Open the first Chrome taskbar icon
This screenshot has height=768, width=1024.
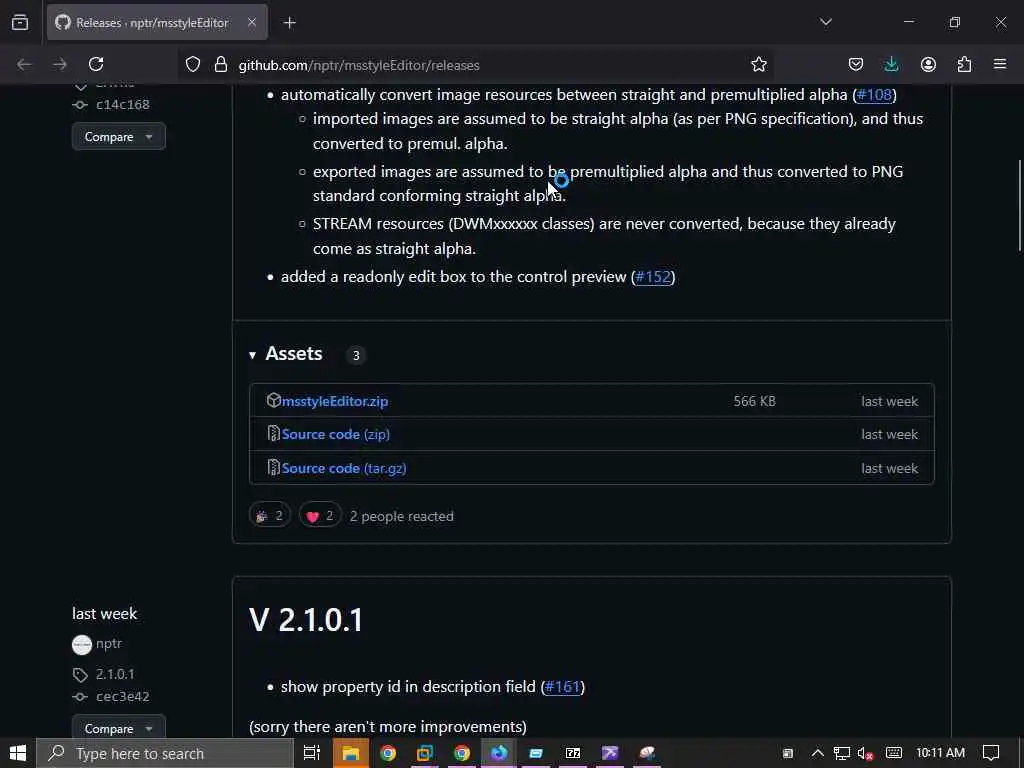coord(388,753)
